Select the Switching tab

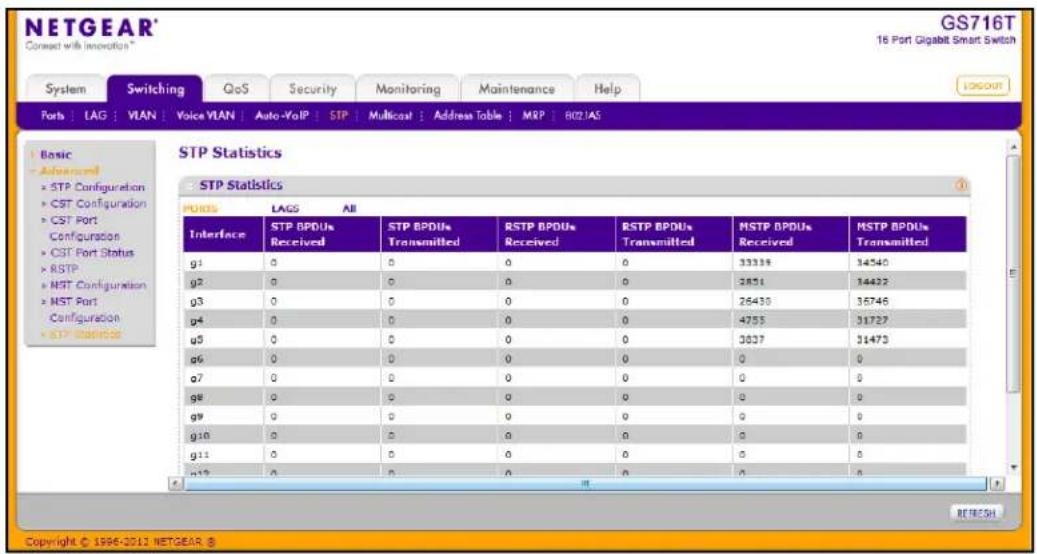coord(155,89)
